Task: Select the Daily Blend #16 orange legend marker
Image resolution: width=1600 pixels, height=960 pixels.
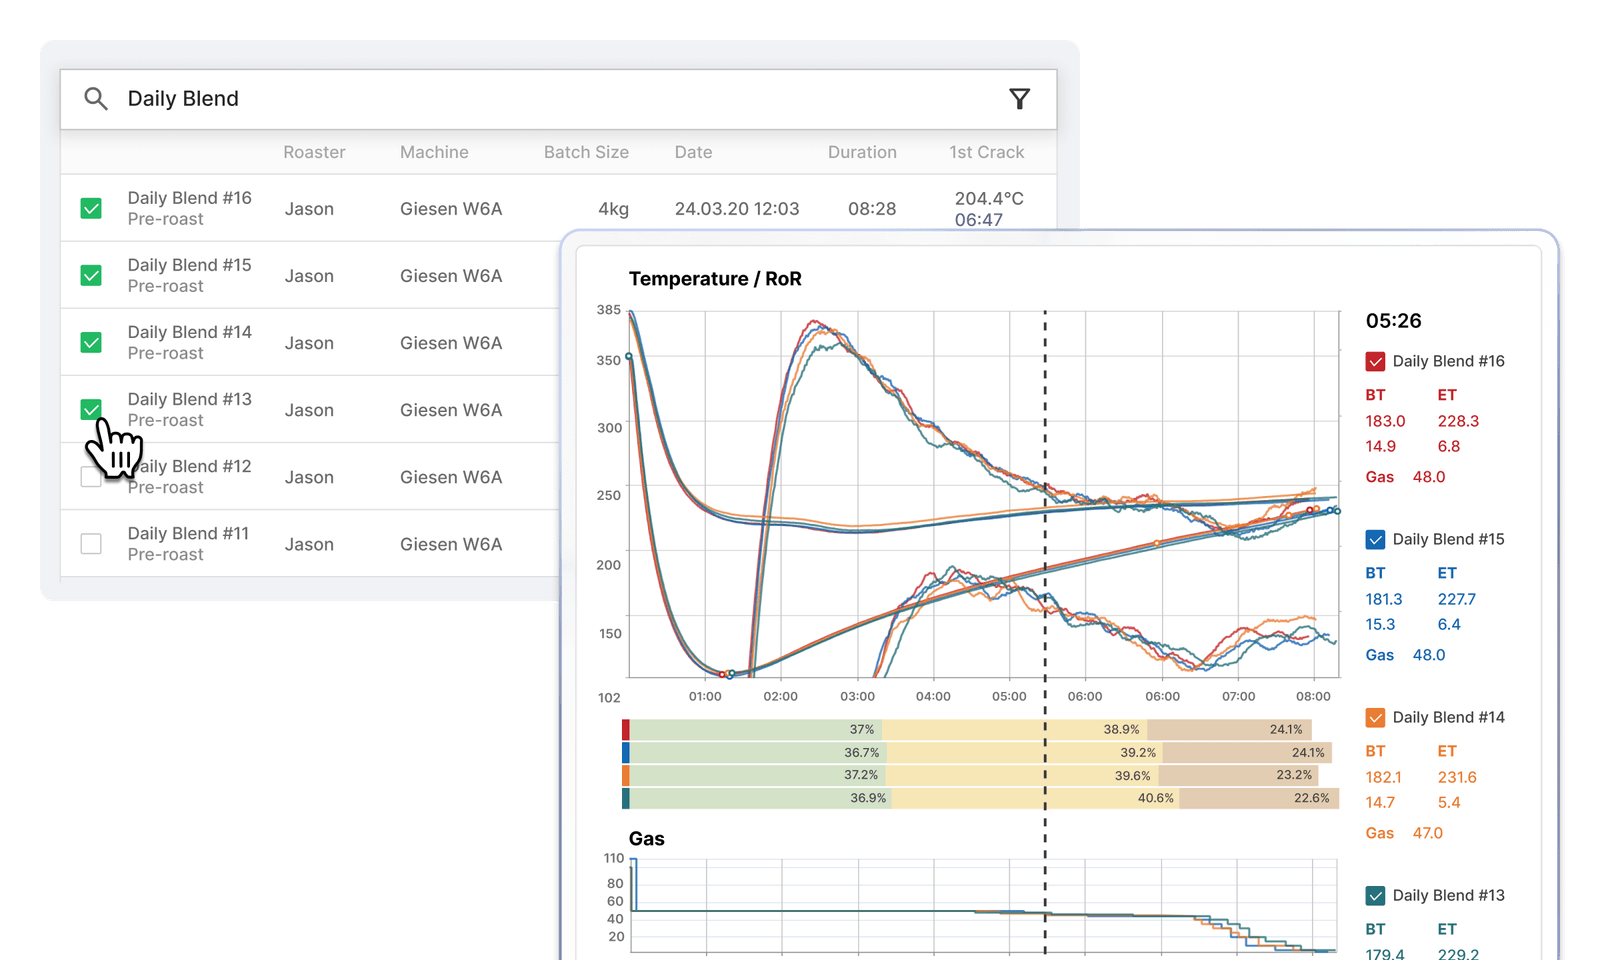Action: pos(1375,361)
